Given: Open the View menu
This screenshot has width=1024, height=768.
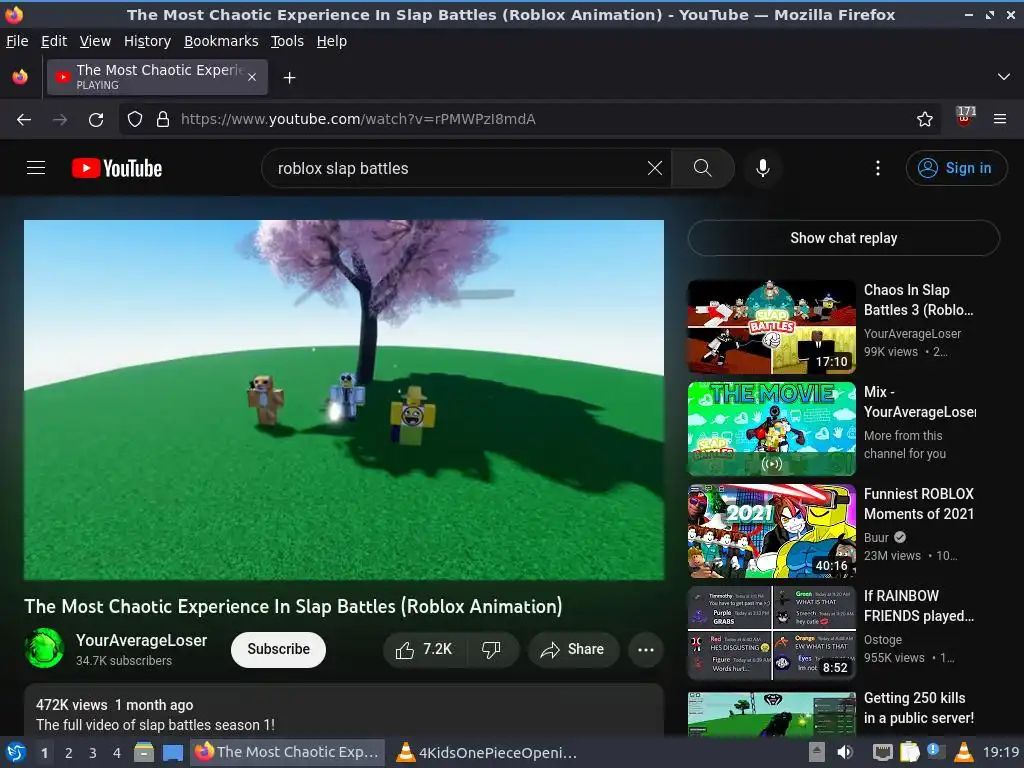Looking at the screenshot, I should pos(95,41).
